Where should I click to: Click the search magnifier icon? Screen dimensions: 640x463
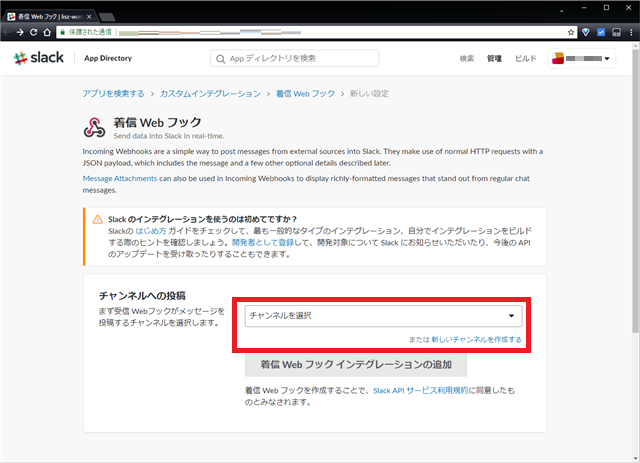[220, 59]
